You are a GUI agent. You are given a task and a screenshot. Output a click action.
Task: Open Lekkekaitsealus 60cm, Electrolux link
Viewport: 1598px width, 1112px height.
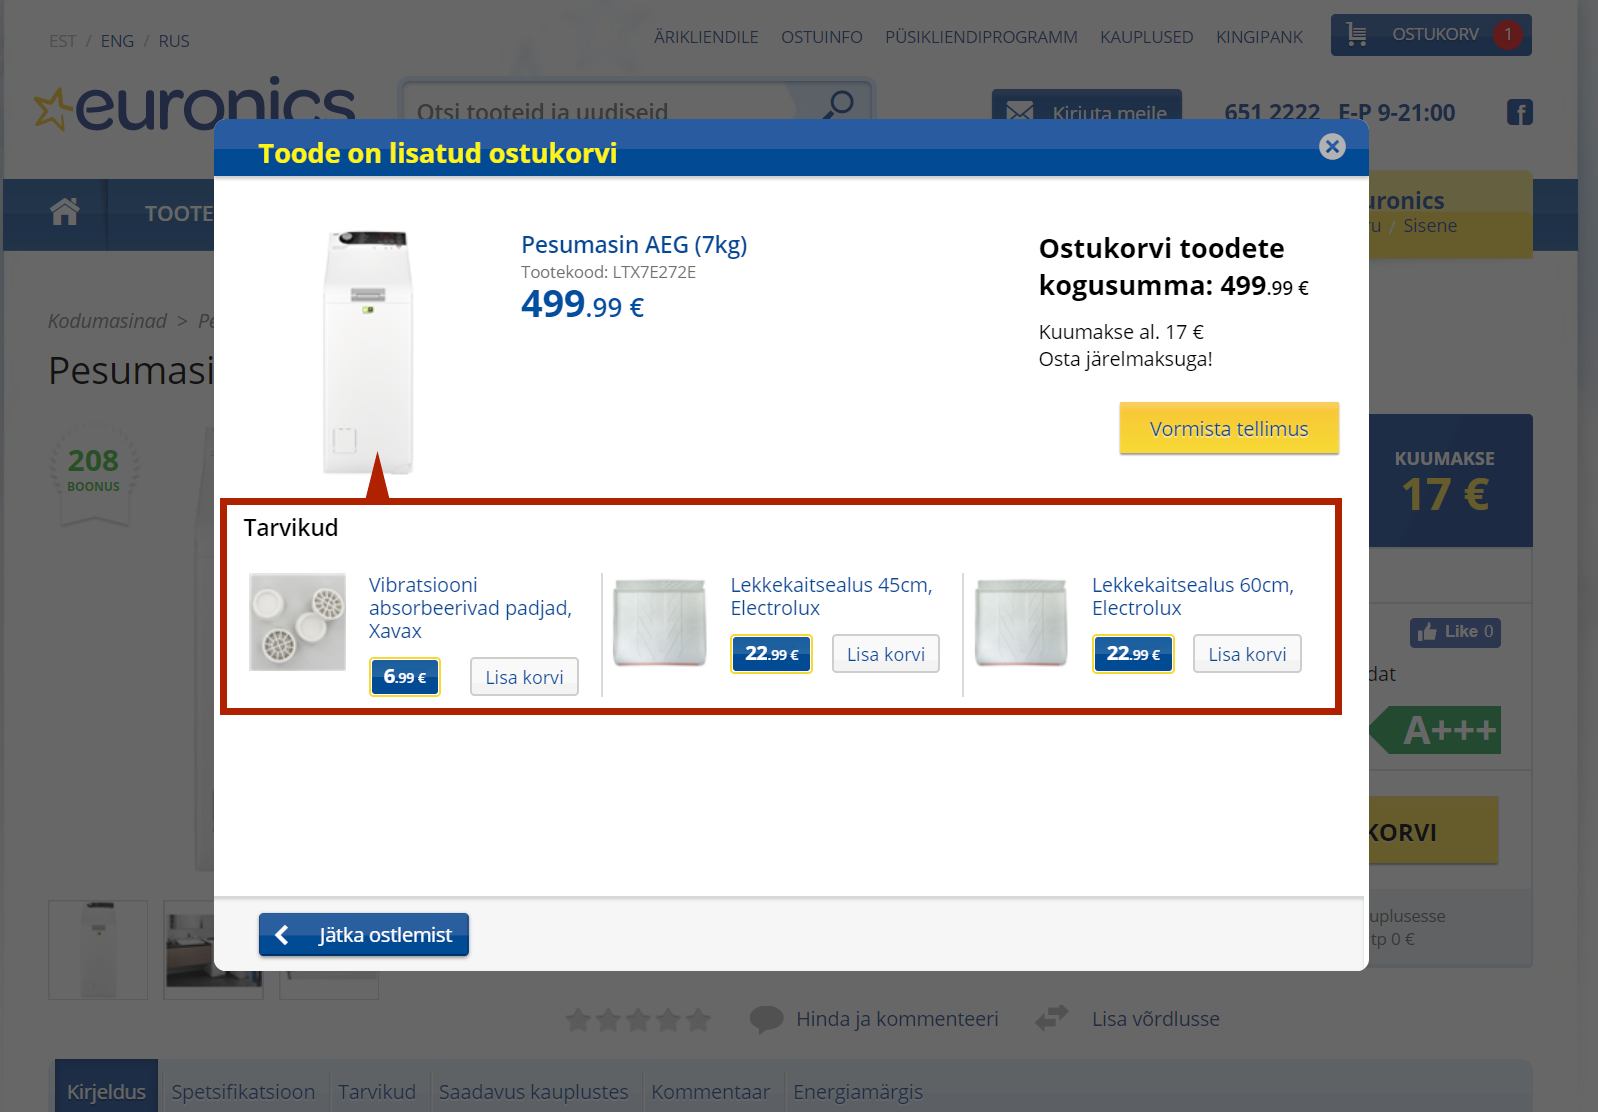point(1193,597)
